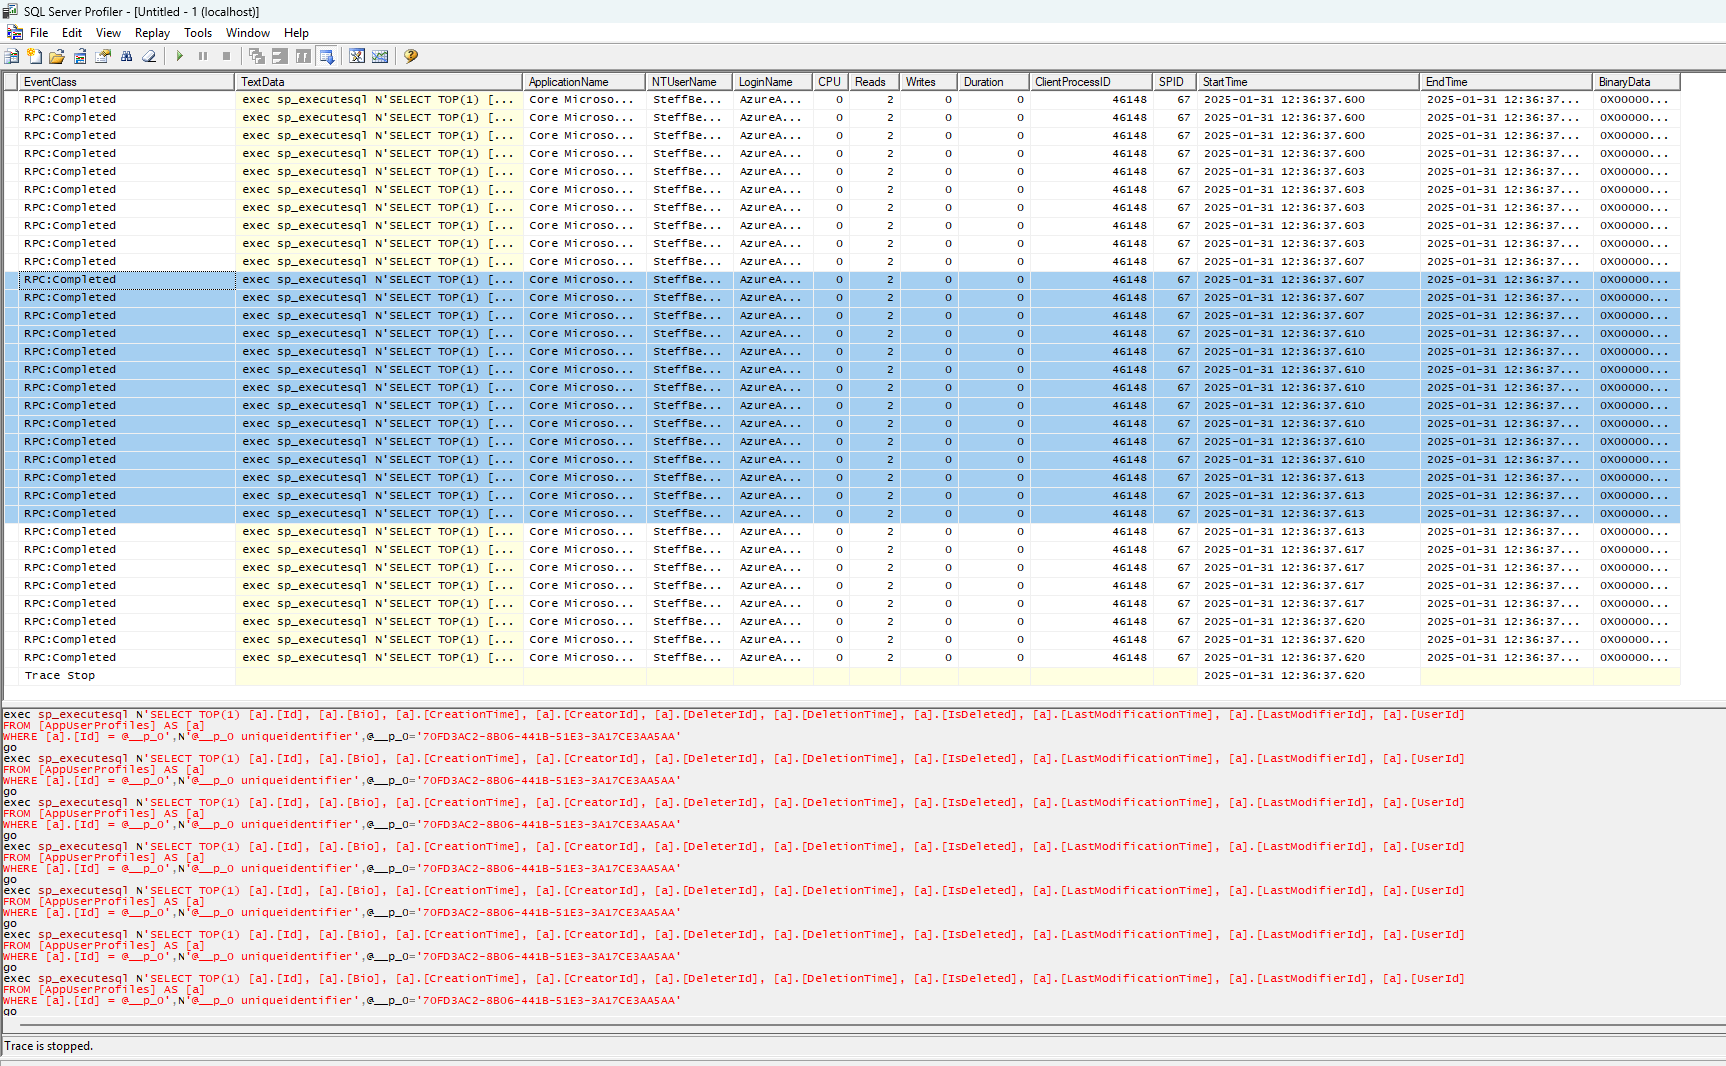
Task: Start the trace with the green play button
Action: [180, 57]
